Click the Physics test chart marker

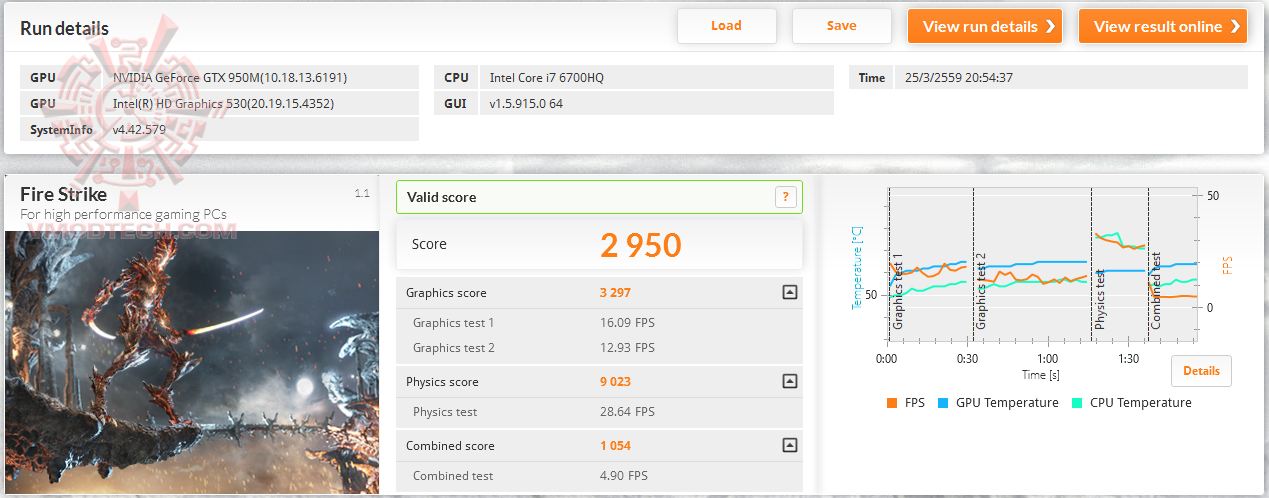pos(1100,300)
